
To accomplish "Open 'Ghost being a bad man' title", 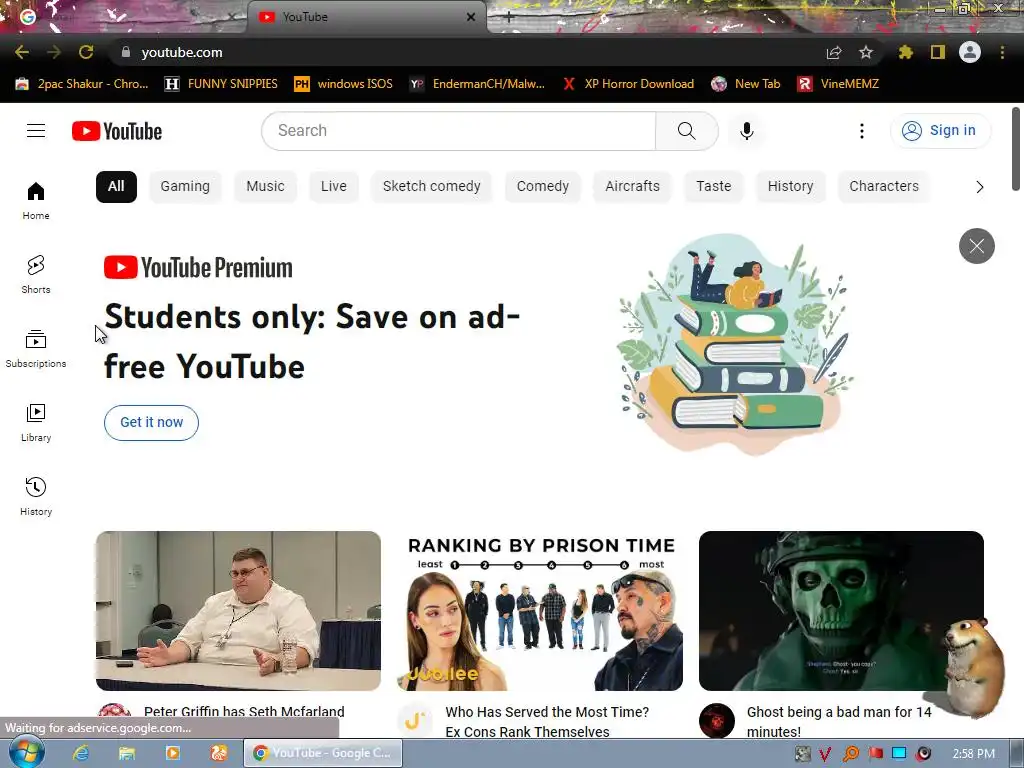I will 839,722.
